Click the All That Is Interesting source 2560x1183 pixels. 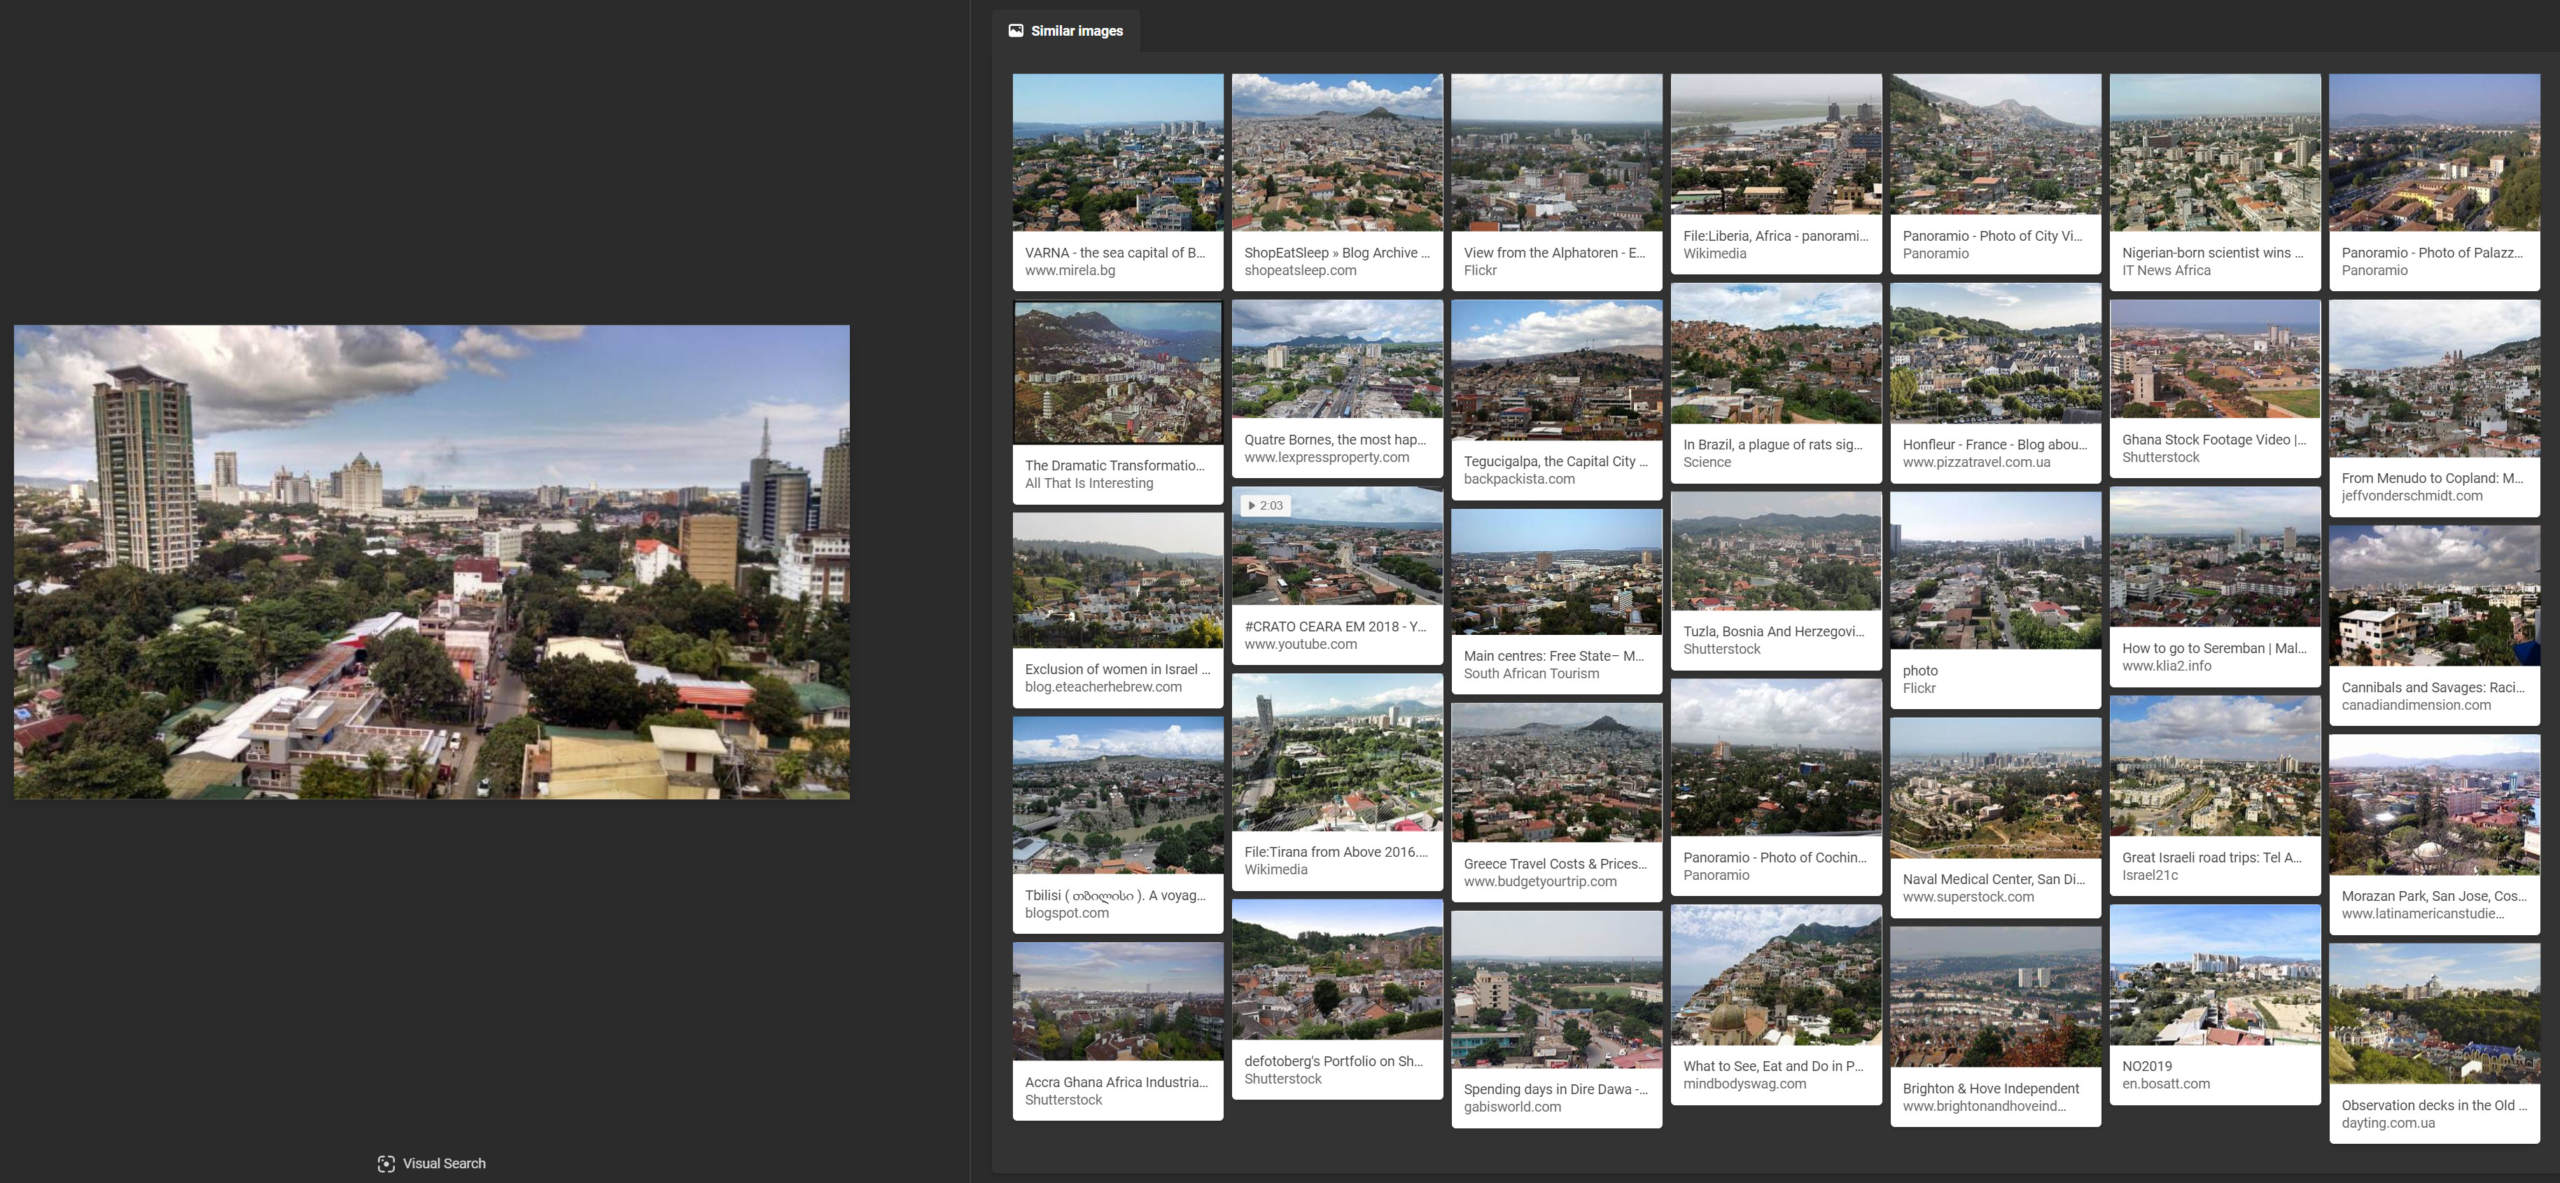click(x=1089, y=483)
